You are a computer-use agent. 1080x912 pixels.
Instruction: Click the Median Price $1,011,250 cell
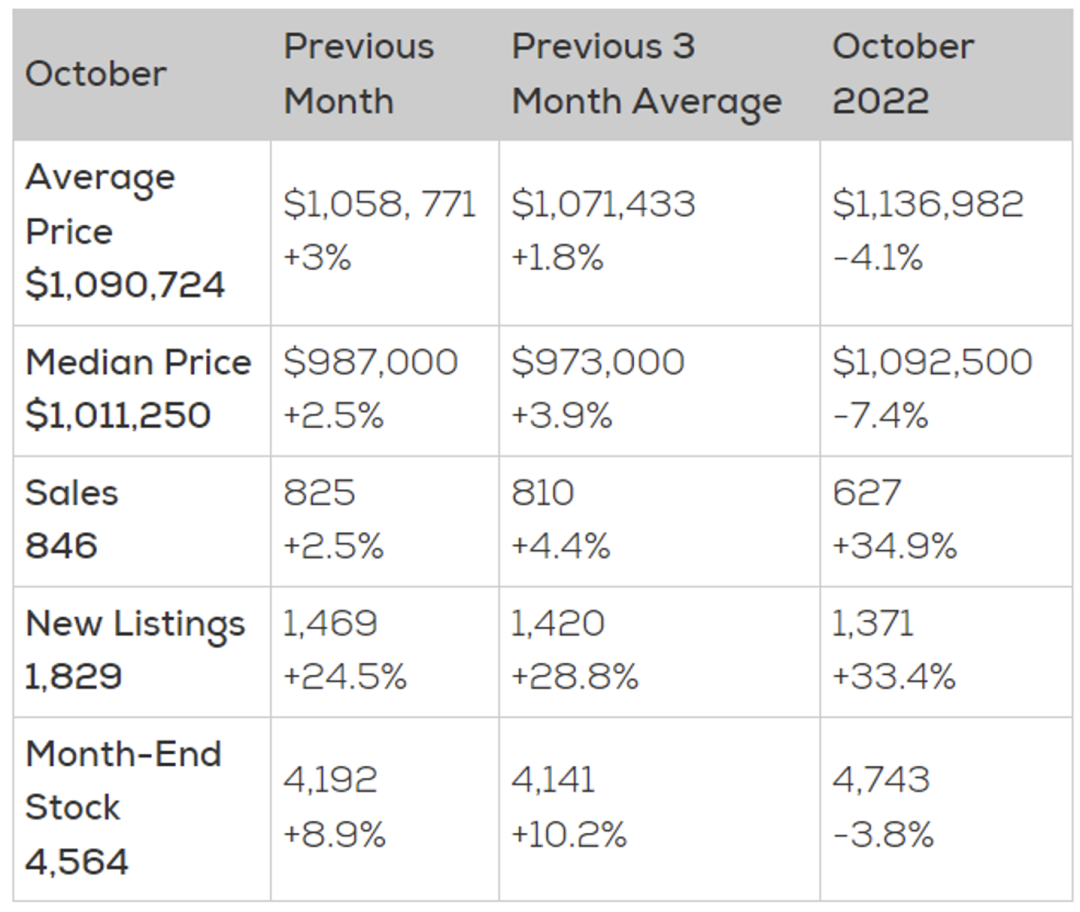pos(138,388)
